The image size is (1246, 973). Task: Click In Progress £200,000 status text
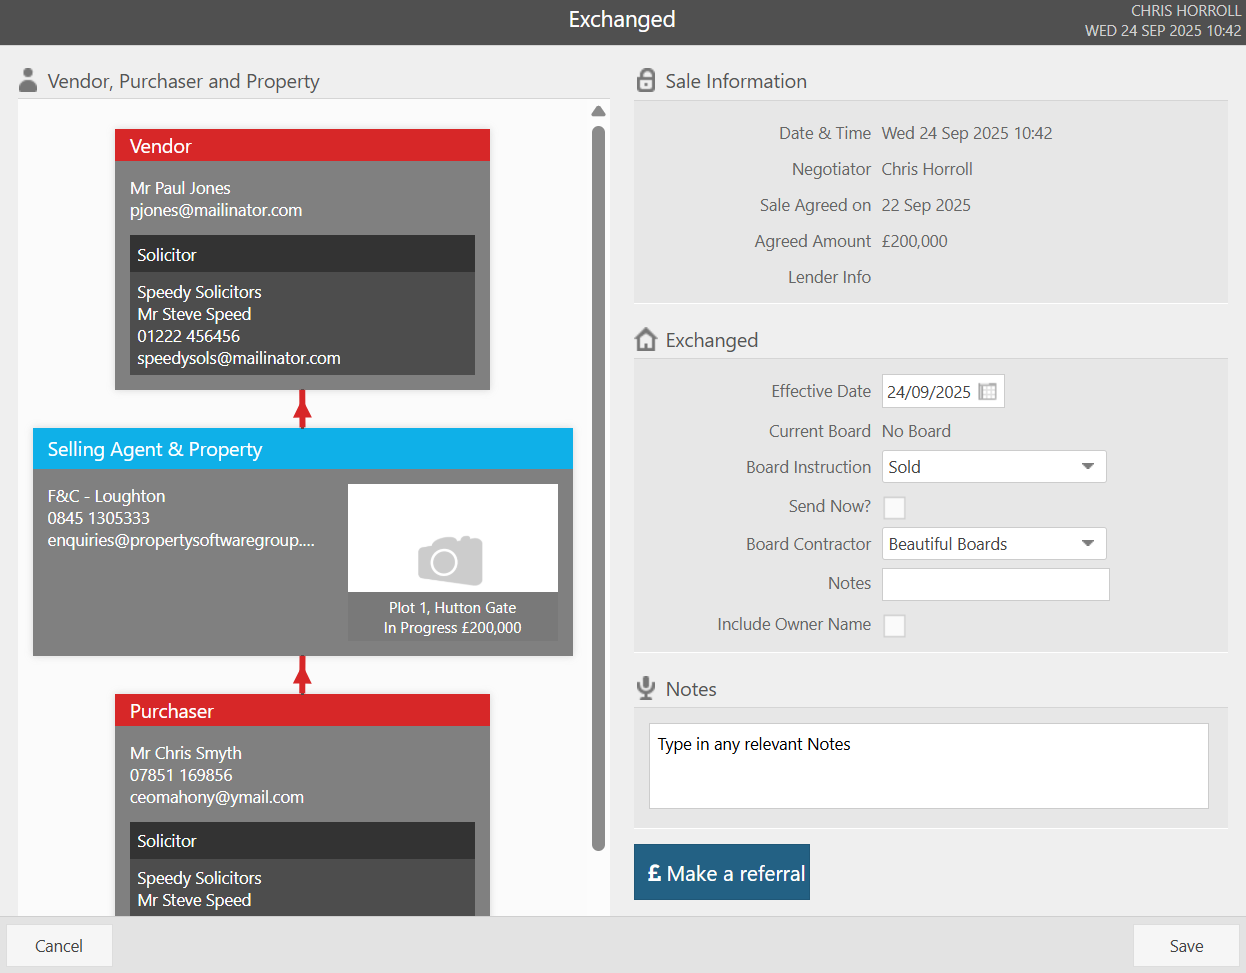(x=453, y=628)
